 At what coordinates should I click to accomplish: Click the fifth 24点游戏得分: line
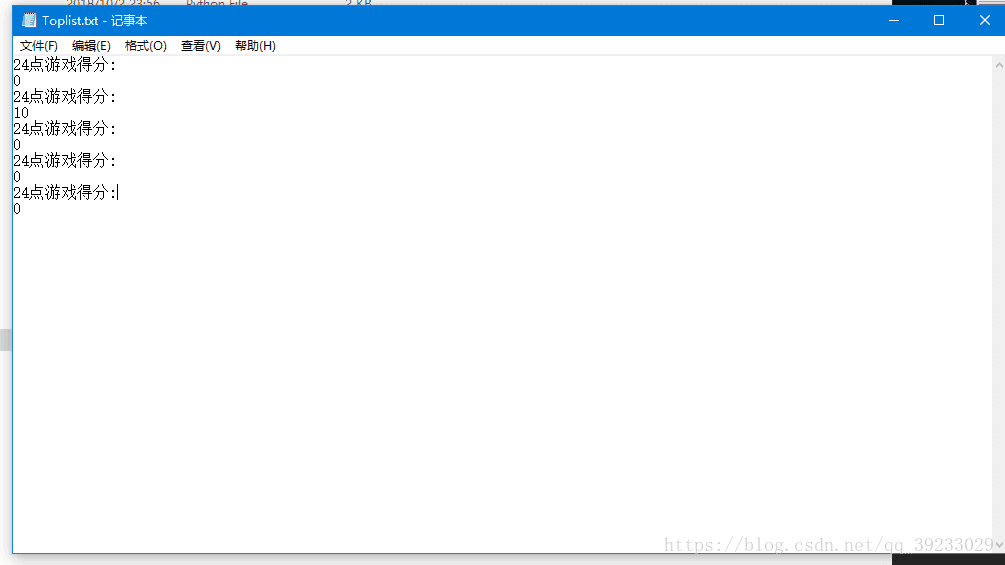tap(64, 193)
